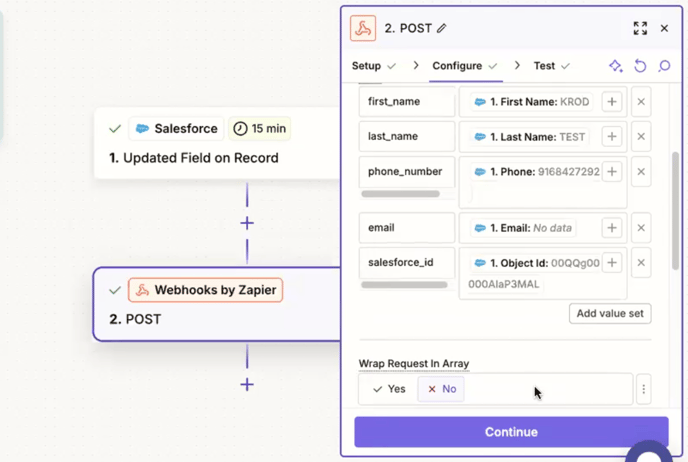
Task: Click the 1. First Name Salesforce pill
Action: pos(531,102)
